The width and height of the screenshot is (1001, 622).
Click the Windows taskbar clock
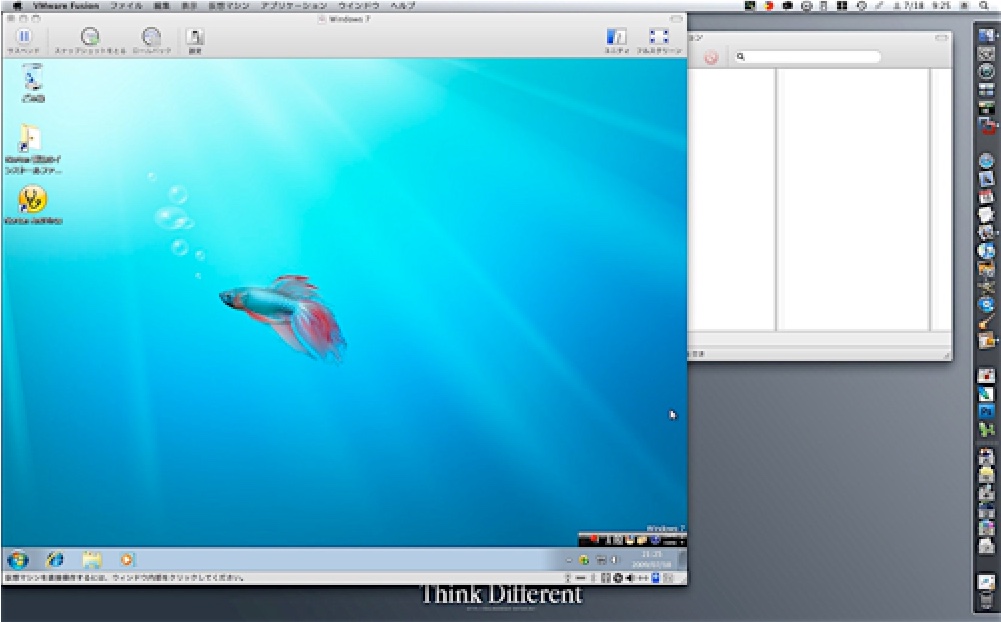point(652,559)
